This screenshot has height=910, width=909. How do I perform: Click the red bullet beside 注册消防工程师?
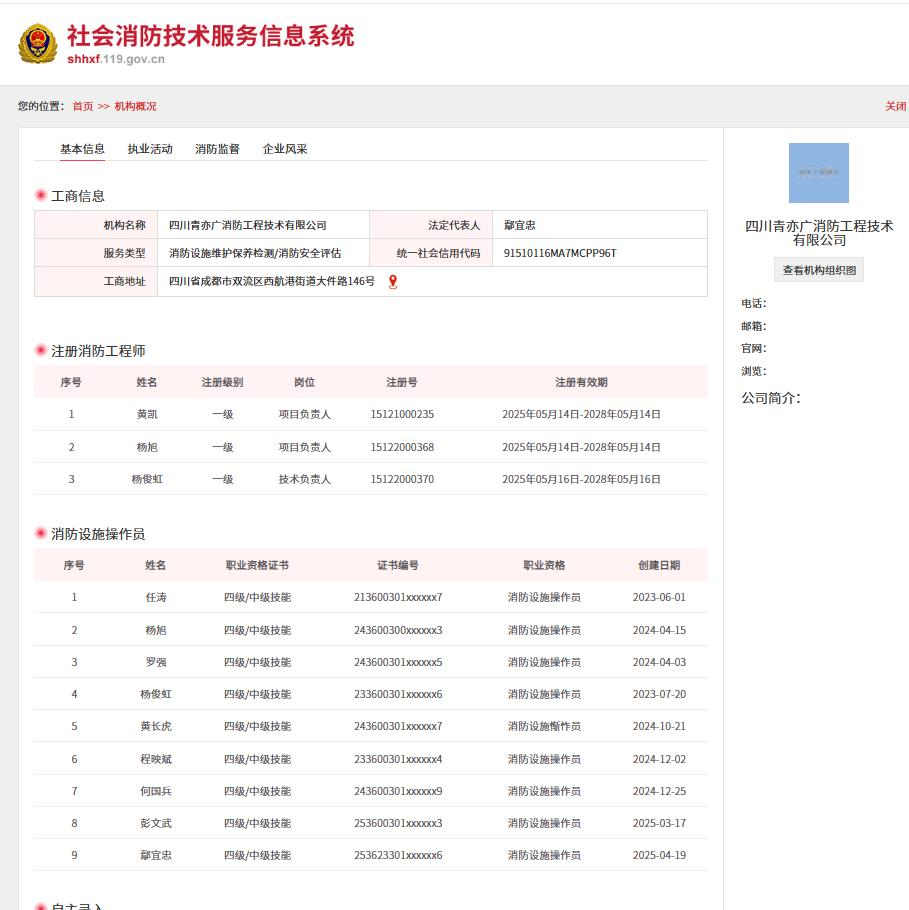[39, 351]
